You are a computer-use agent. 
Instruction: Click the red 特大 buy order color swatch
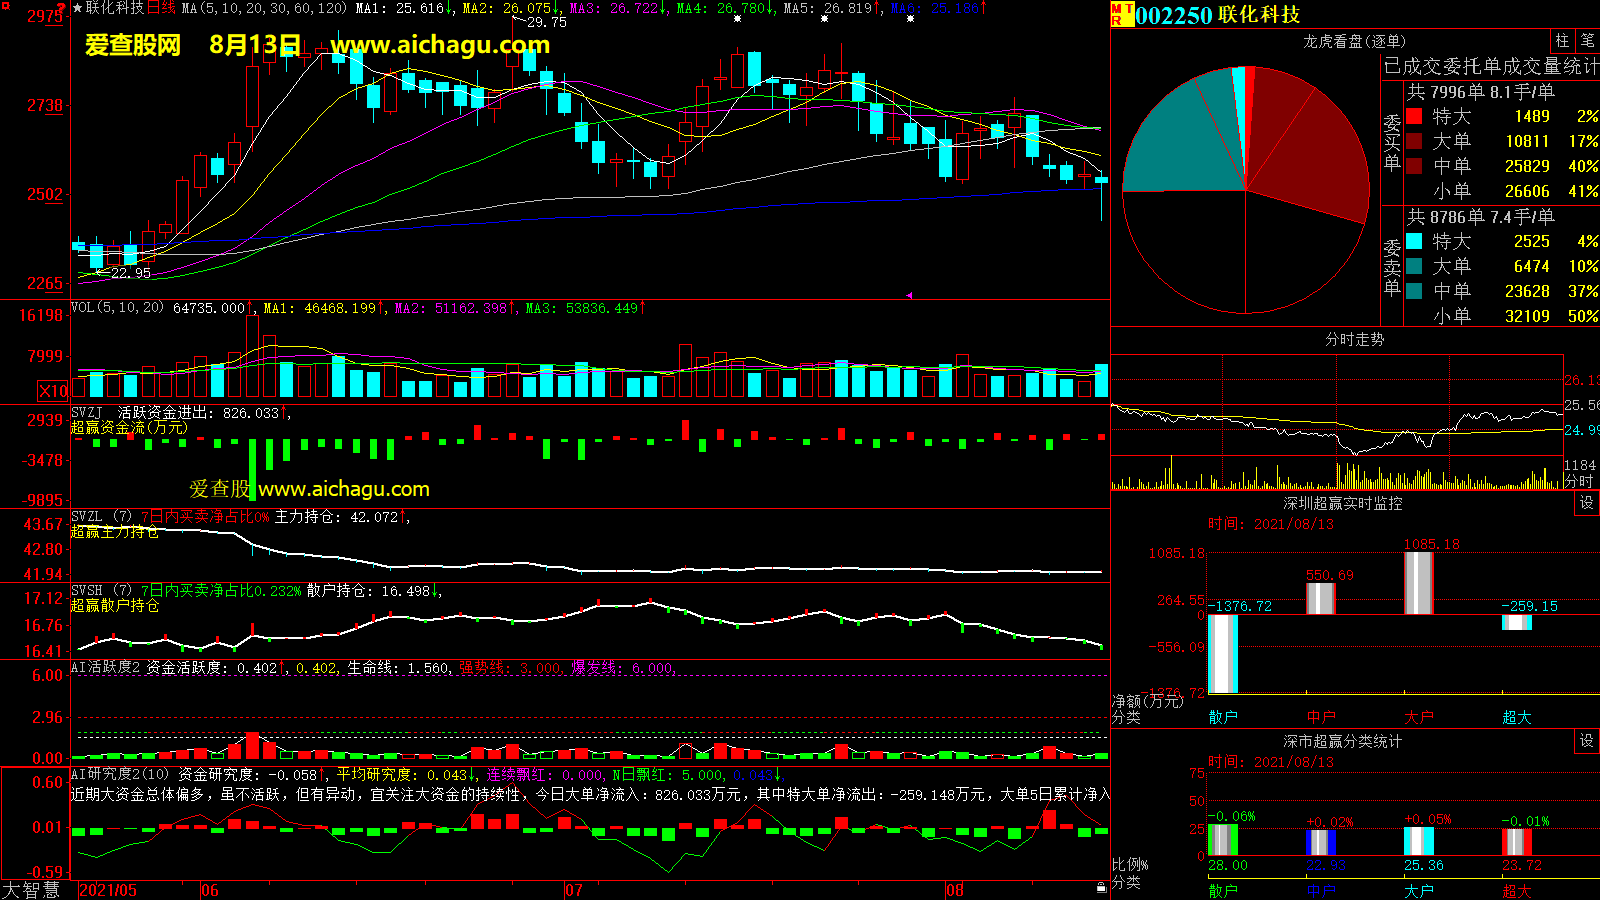coord(1414,116)
